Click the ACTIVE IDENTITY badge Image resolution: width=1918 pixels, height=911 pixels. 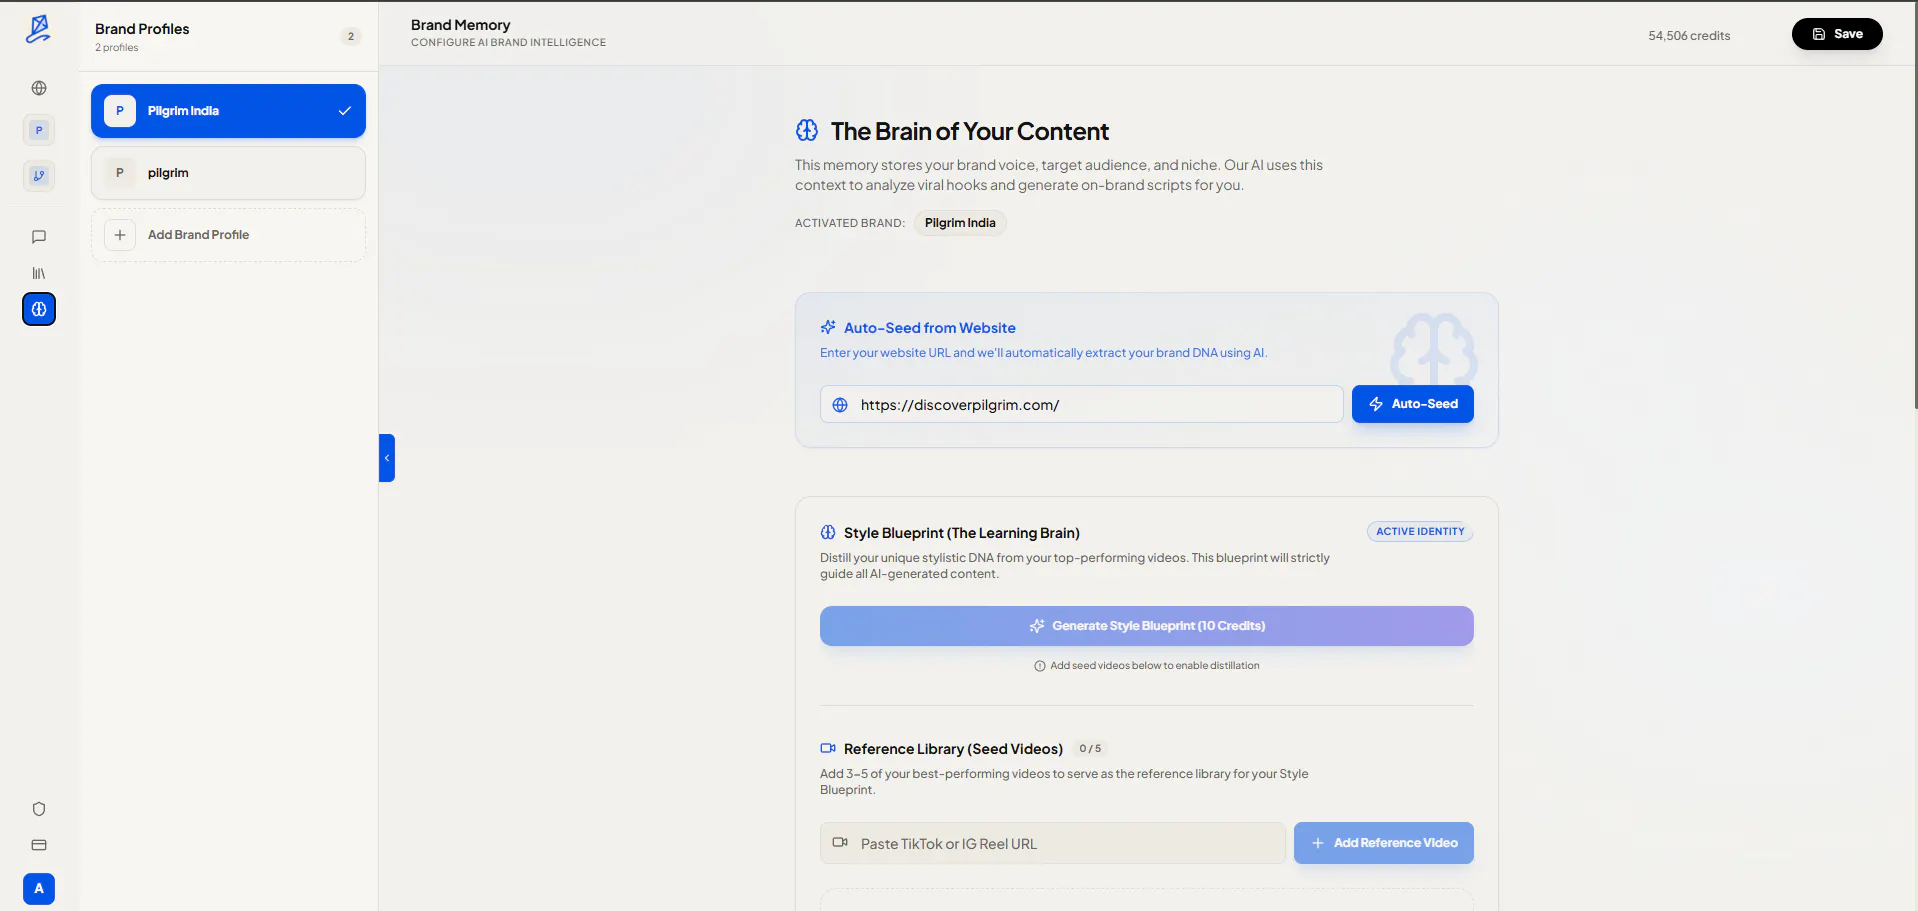1420,532
